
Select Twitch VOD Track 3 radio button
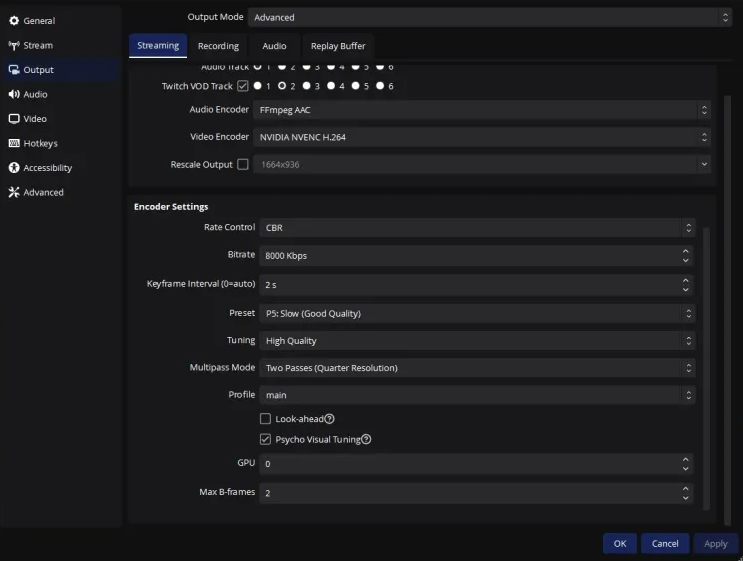306,87
